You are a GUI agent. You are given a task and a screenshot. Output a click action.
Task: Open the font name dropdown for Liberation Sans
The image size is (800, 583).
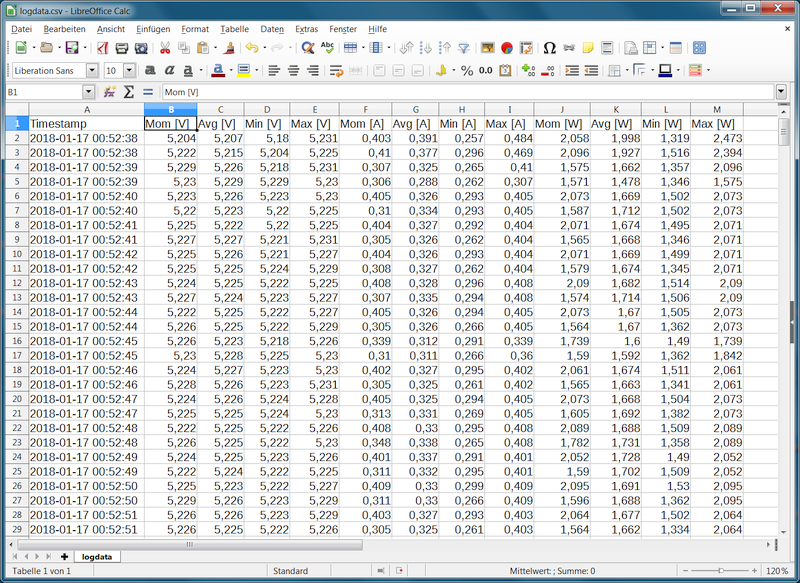coord(92,71)
